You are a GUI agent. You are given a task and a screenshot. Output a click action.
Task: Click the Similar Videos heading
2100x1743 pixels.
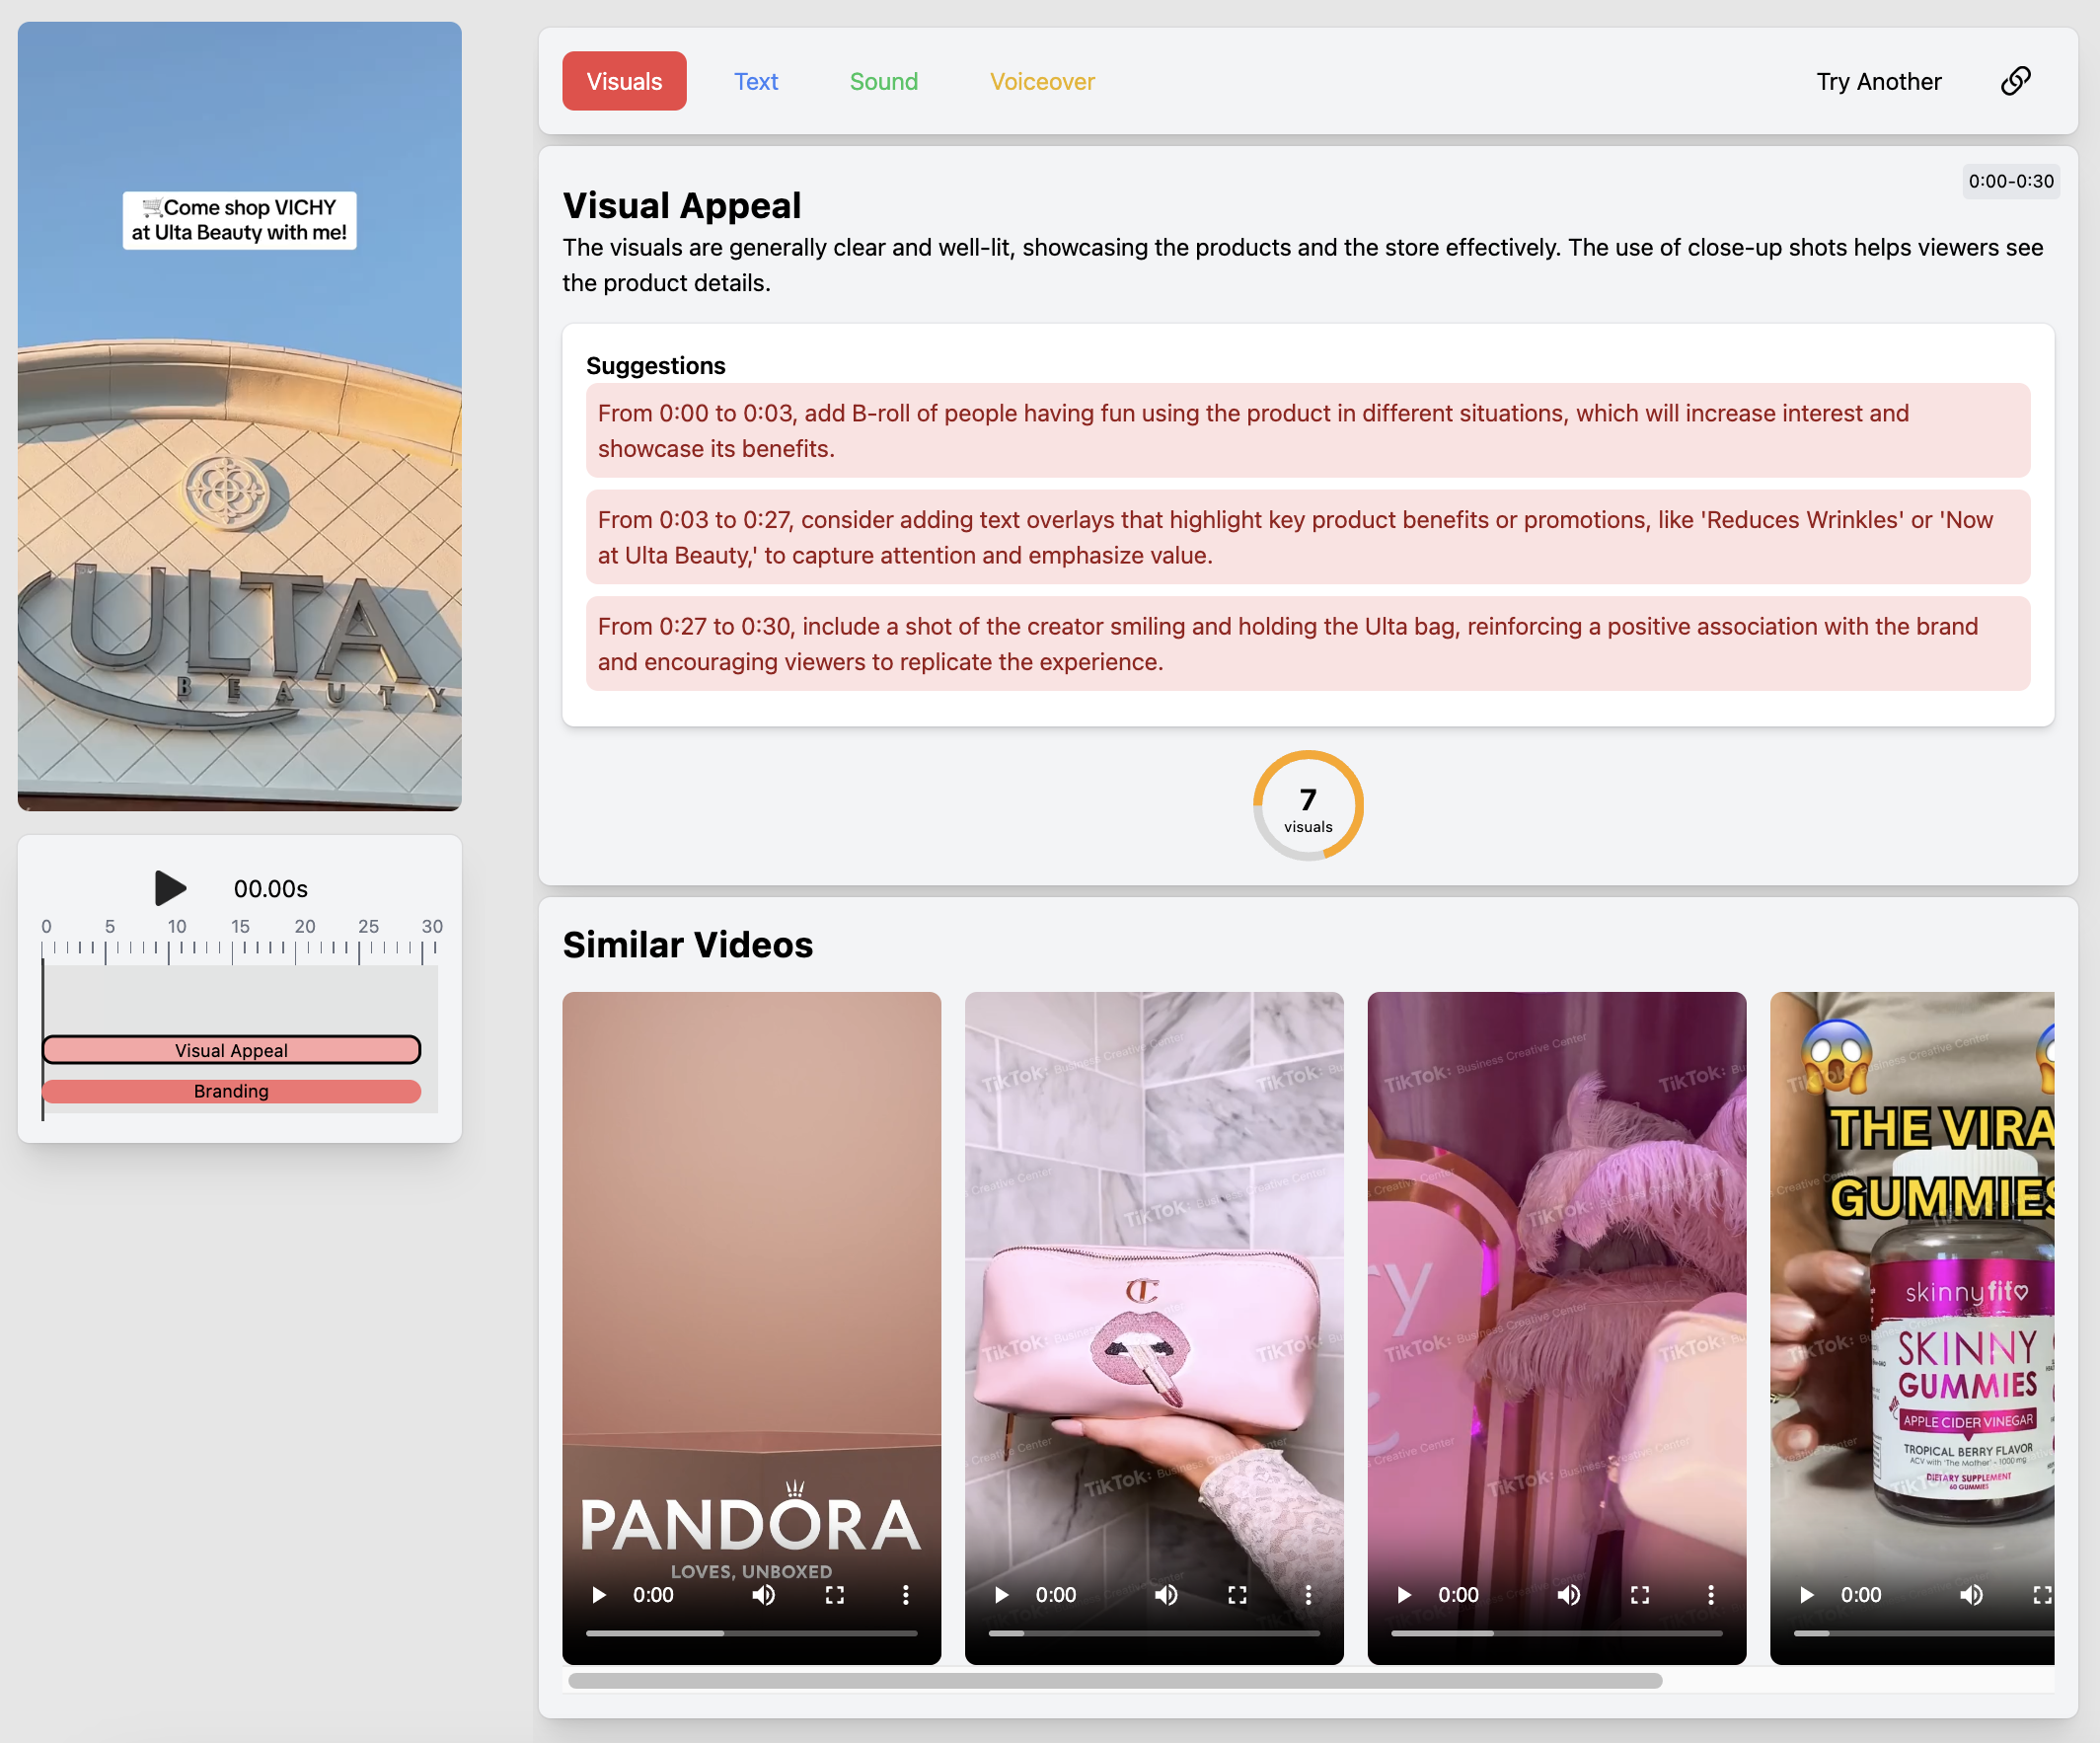coord(688,945)
